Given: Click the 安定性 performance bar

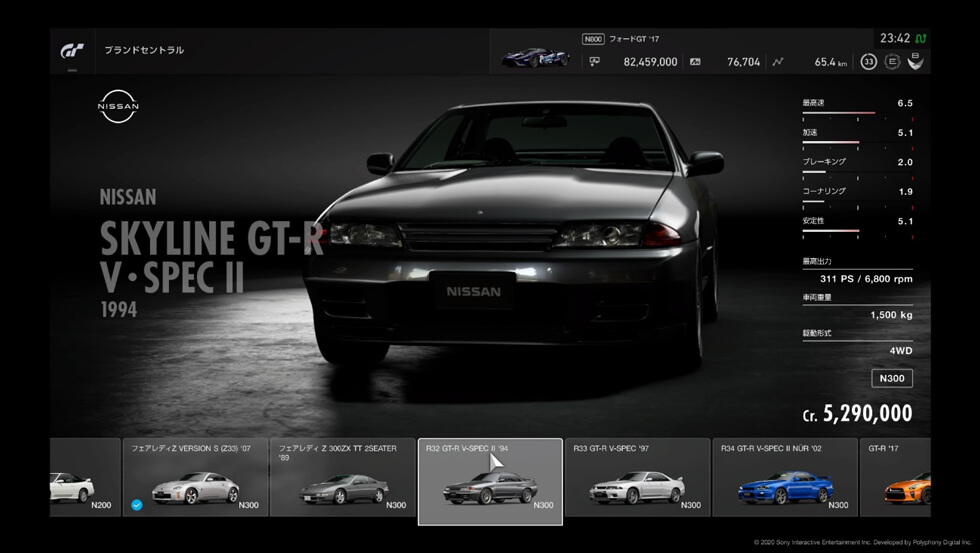Looking at the screenshot, I should tap(858, 231).
